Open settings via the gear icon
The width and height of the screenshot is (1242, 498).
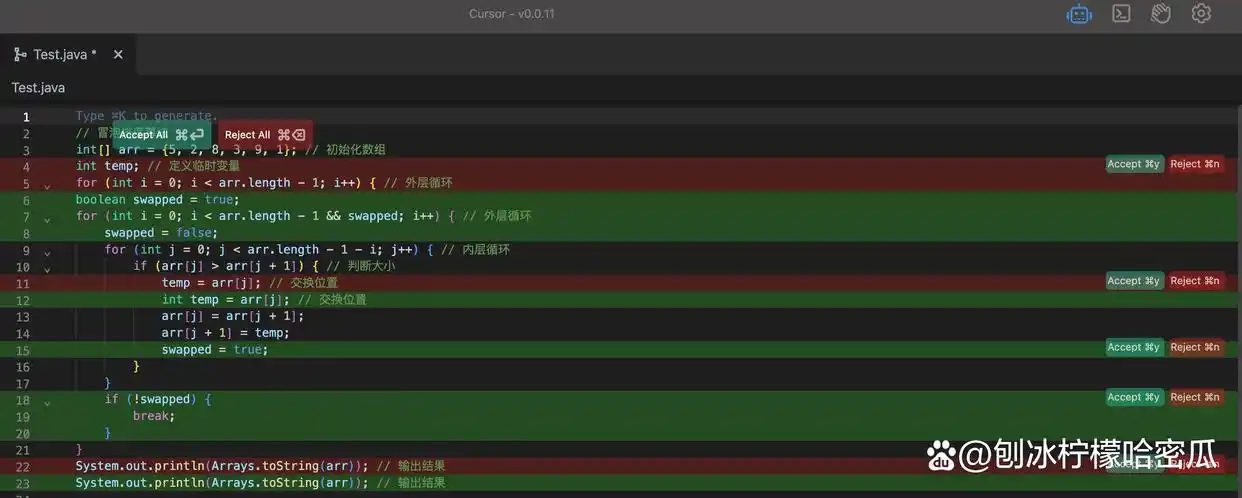pyautogui.click(x=1201, y=14)
